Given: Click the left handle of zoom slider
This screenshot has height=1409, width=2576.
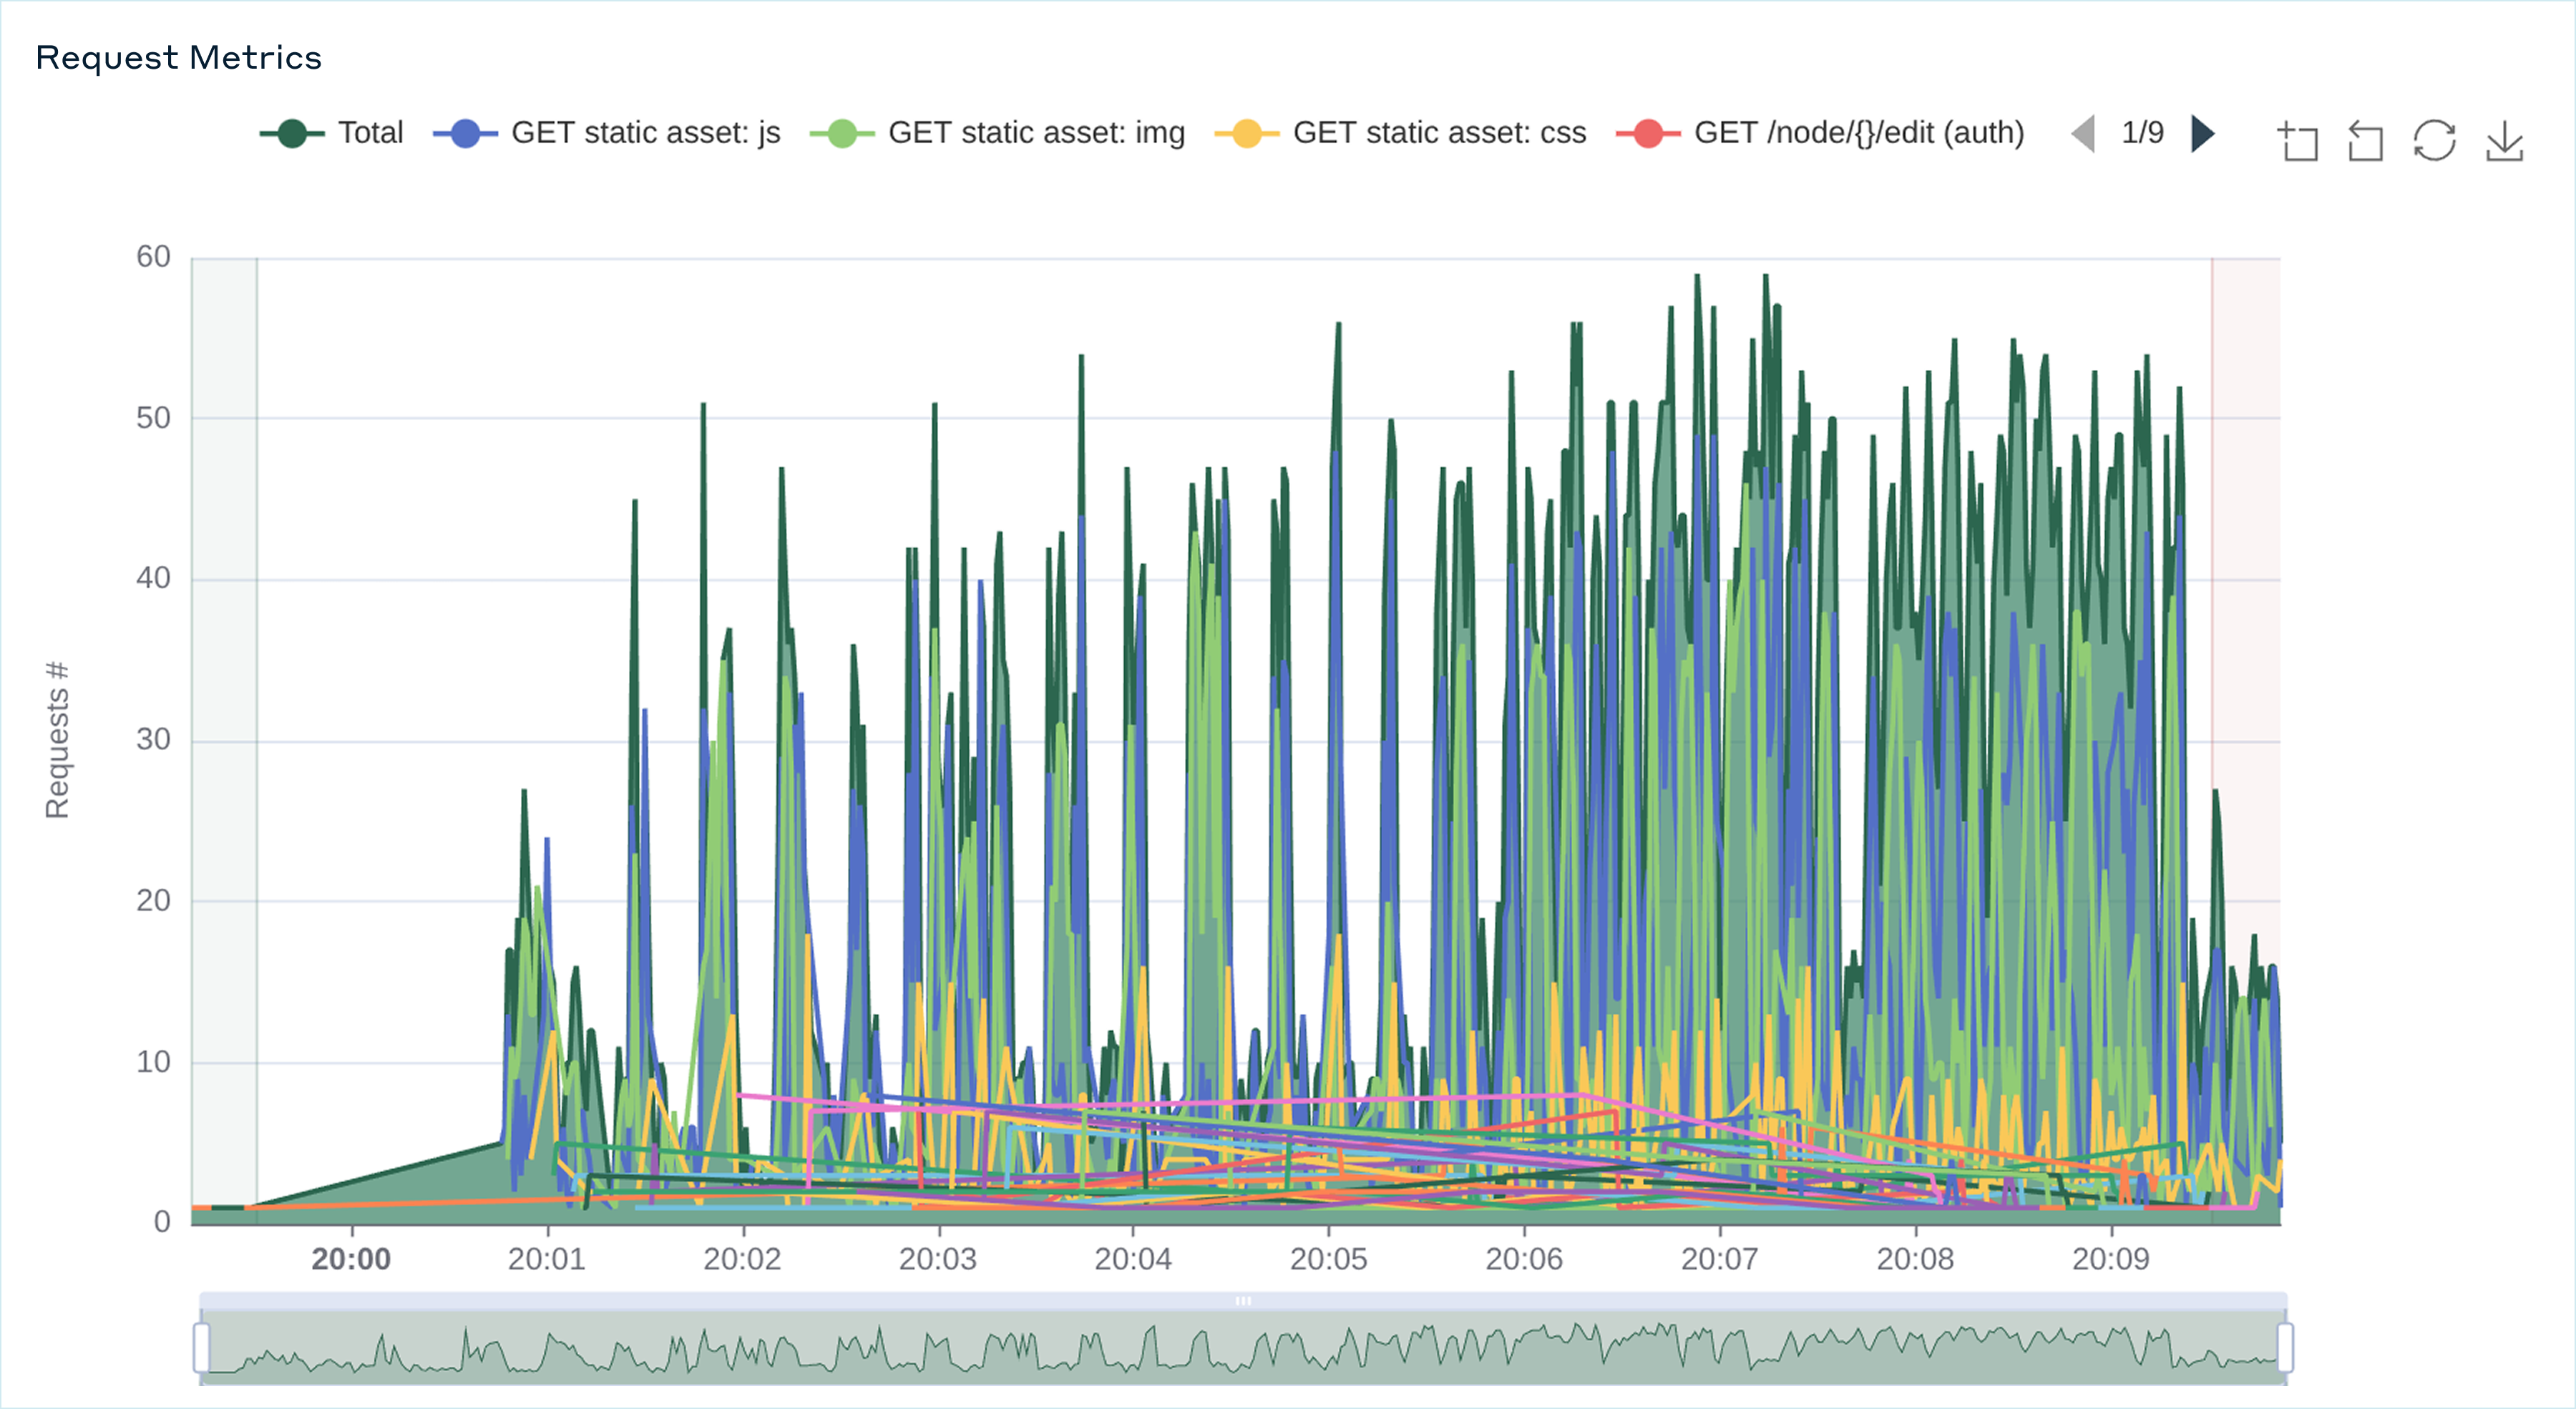Looking at the screenshot, I should (x=202, y=1347).
